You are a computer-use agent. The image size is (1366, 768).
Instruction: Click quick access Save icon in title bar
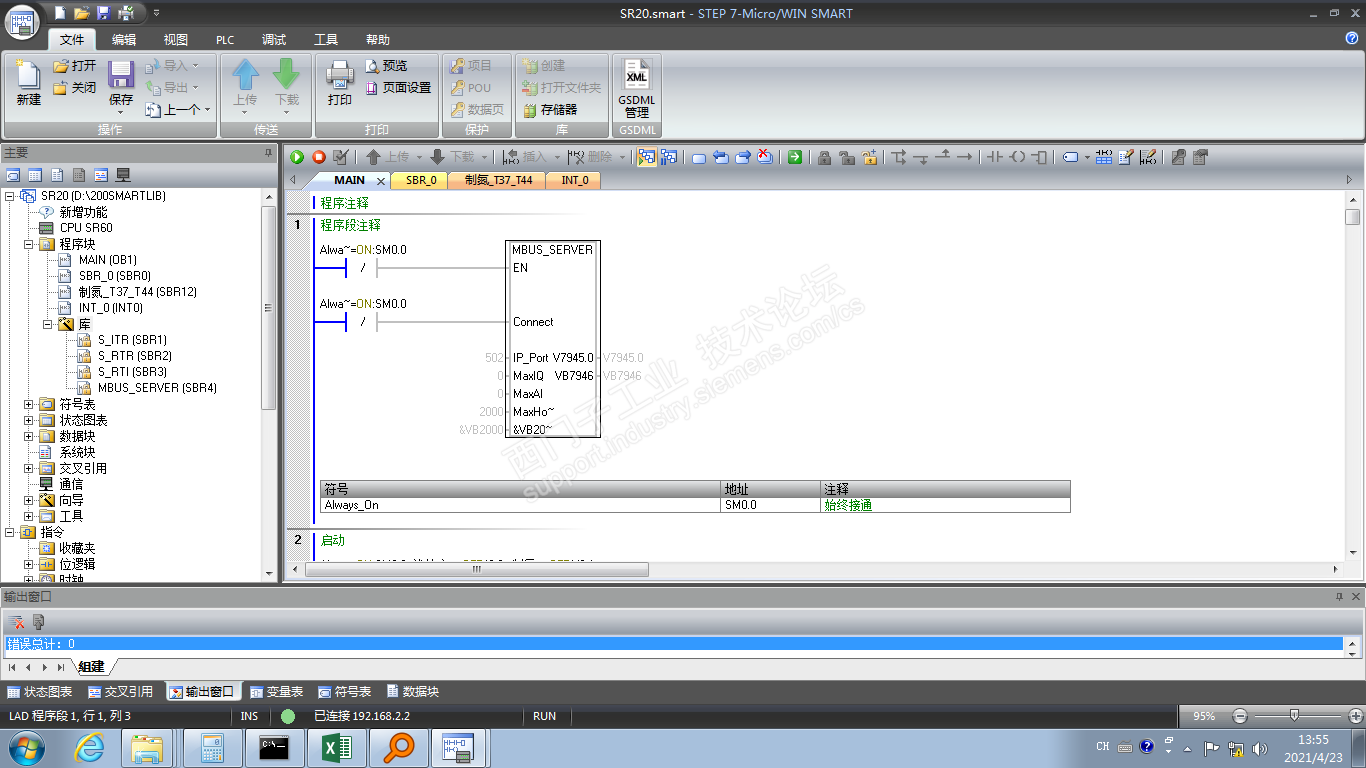pyautogui.click(x=103, y=13)
